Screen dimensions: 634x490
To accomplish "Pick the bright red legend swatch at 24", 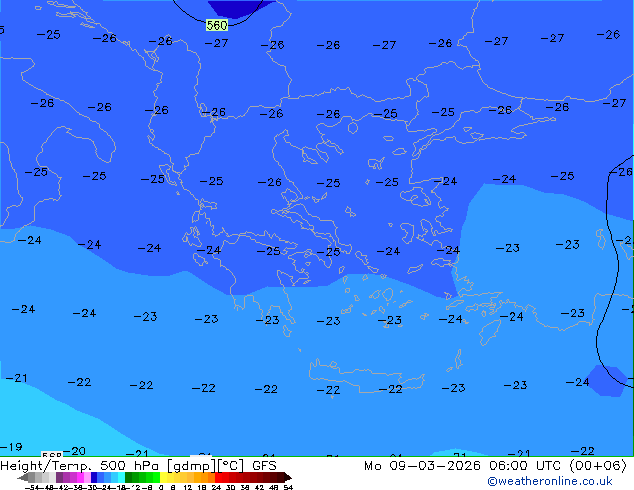I will (x=218, y=478).
